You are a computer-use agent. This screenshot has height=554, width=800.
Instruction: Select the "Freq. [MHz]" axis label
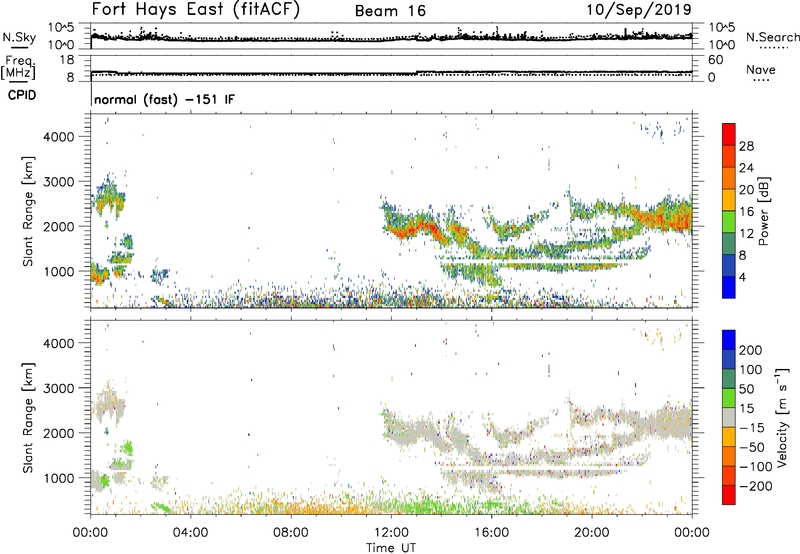18,67
